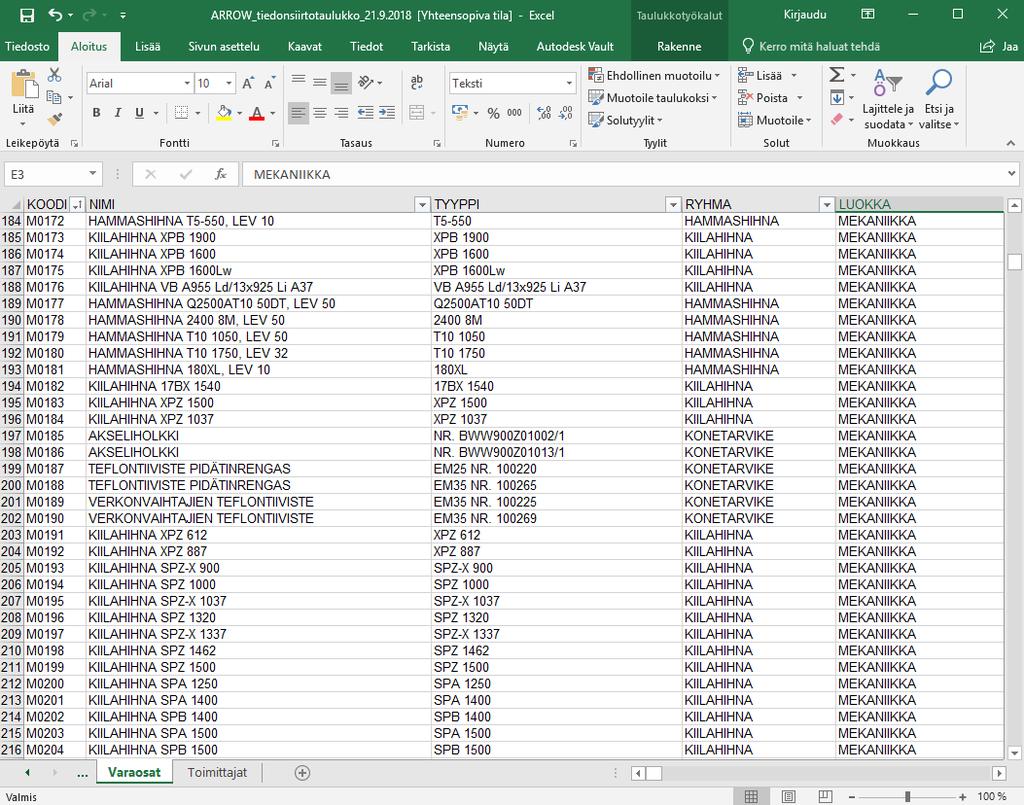
Task: Switch to the Kaavat tab
Action: 304,46
